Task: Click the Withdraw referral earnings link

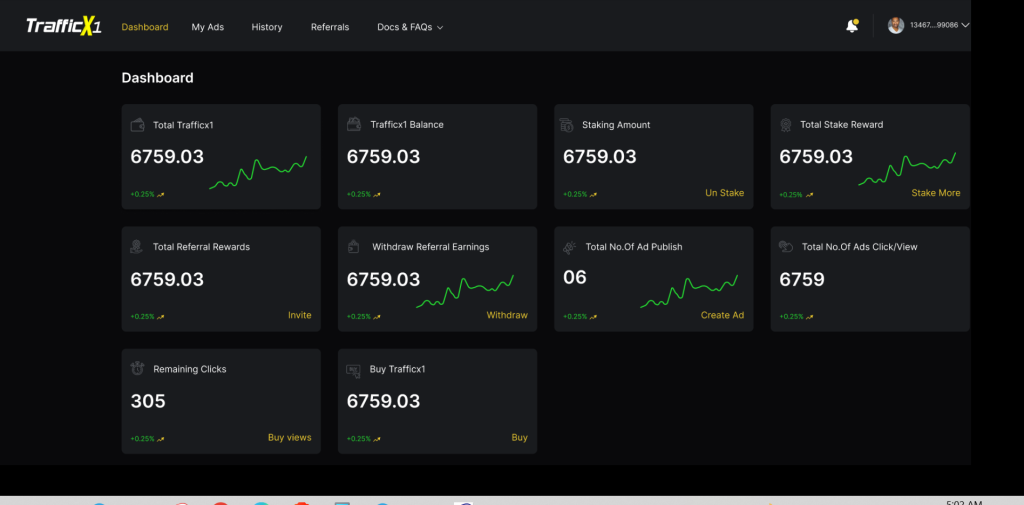Action: pyautogui.click(x=507, y=315)
